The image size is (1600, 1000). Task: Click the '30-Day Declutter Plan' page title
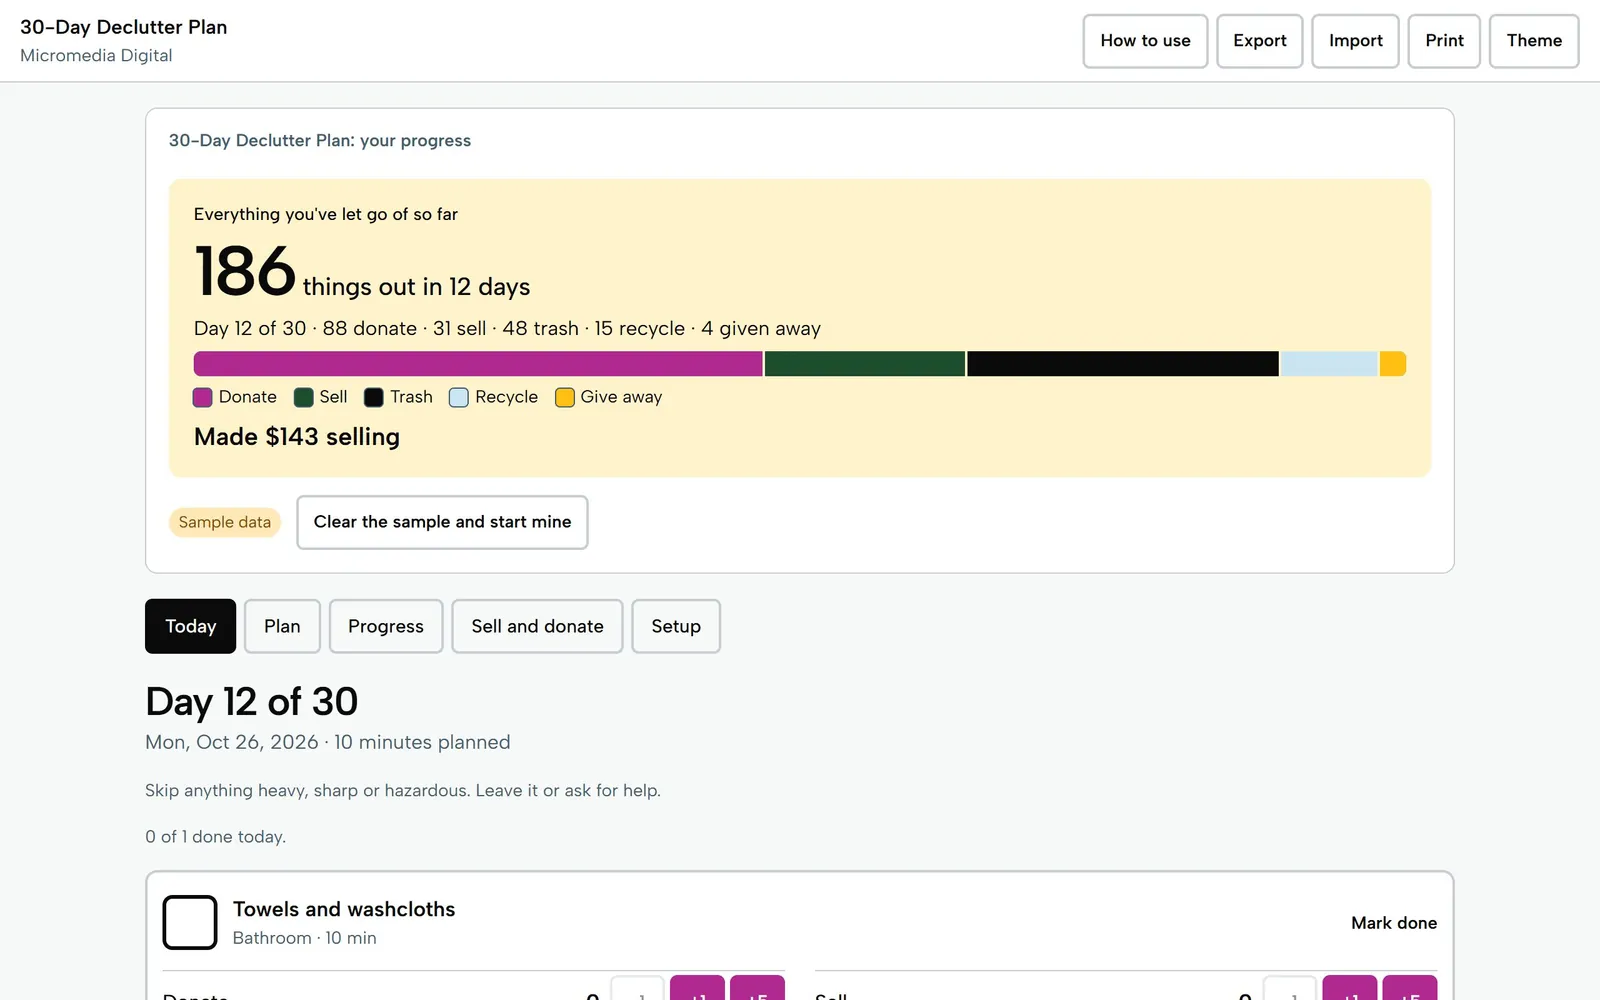[x=124, y=27]
